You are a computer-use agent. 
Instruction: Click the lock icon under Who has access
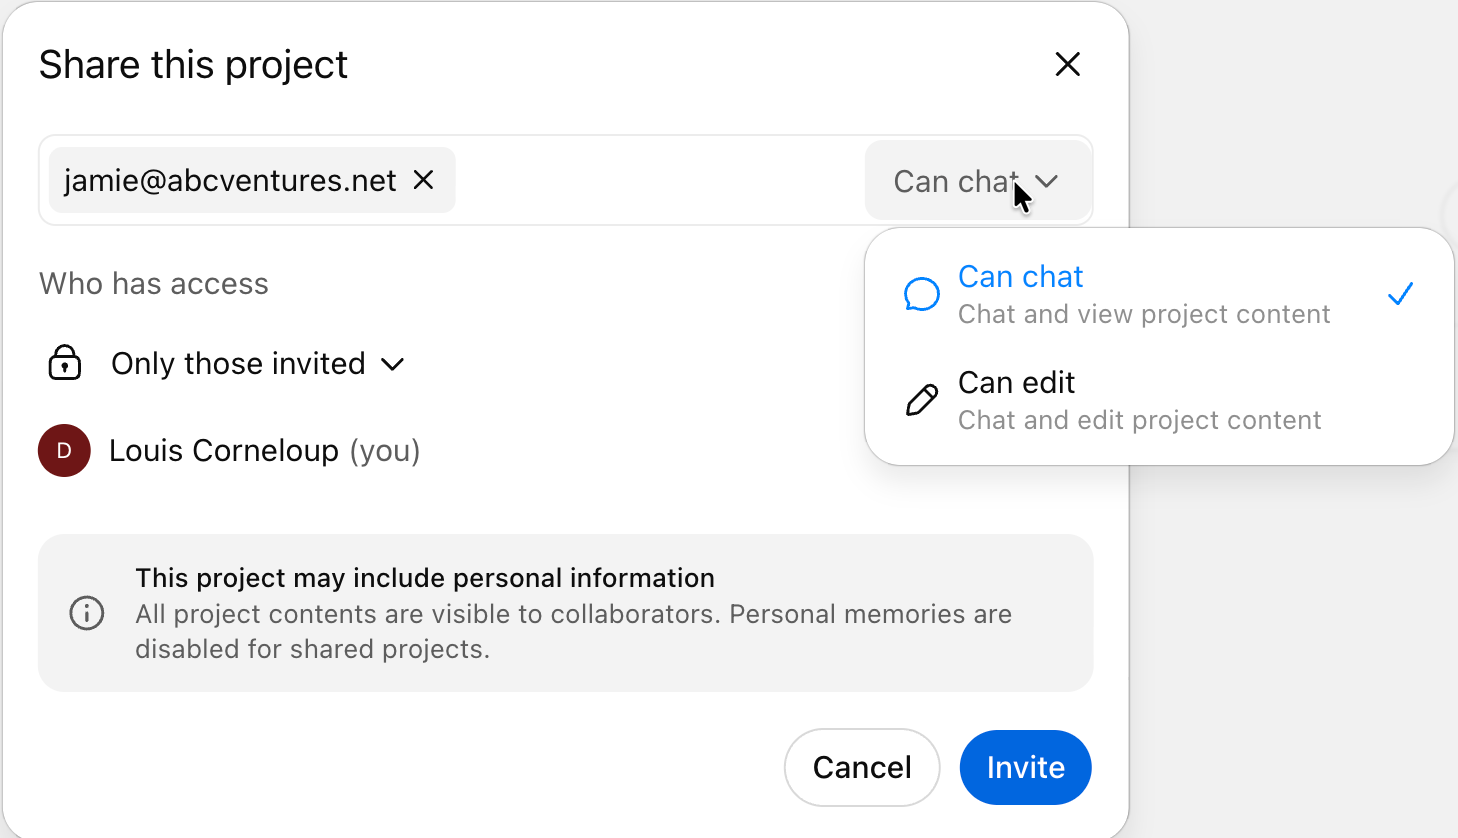point(65,363)
